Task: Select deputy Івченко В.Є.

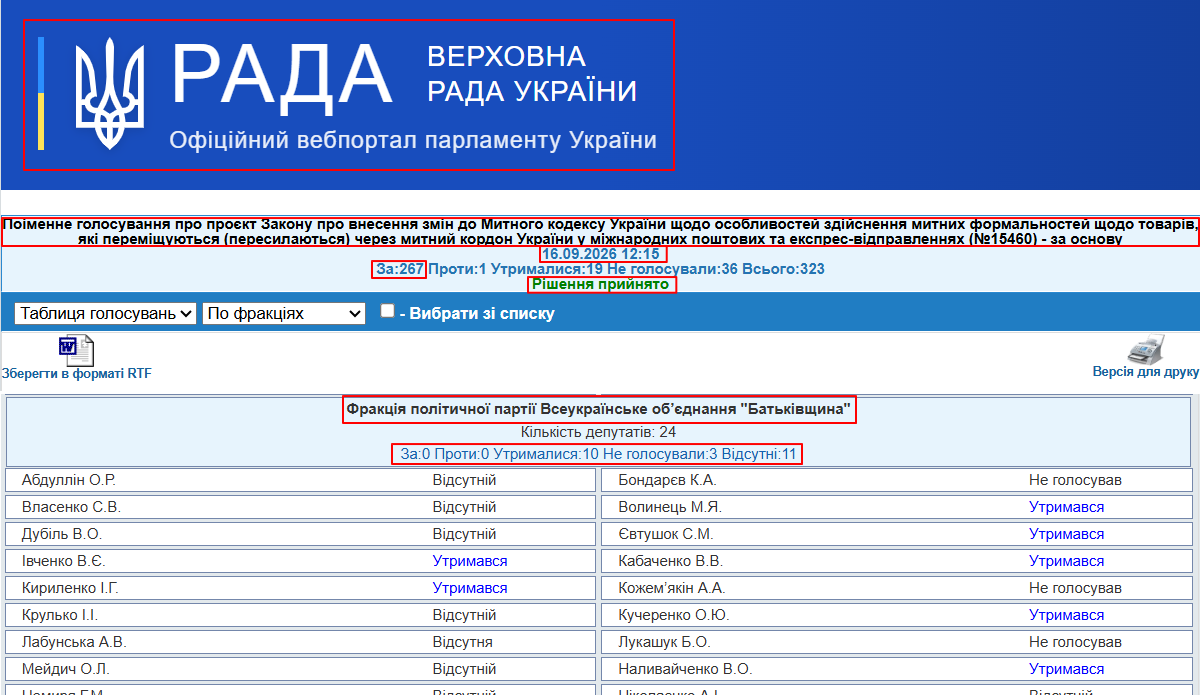Action: pos(63,561)
